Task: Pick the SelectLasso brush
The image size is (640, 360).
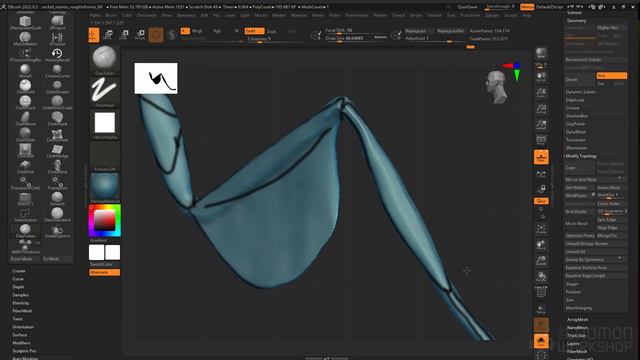Action: pos(25,215)
